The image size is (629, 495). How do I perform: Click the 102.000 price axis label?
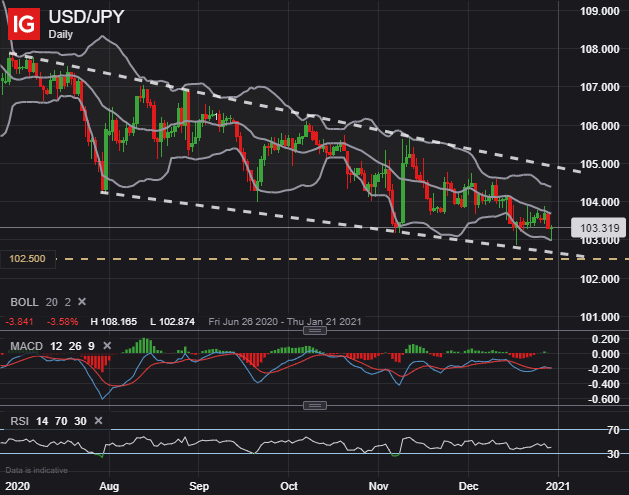600,279
